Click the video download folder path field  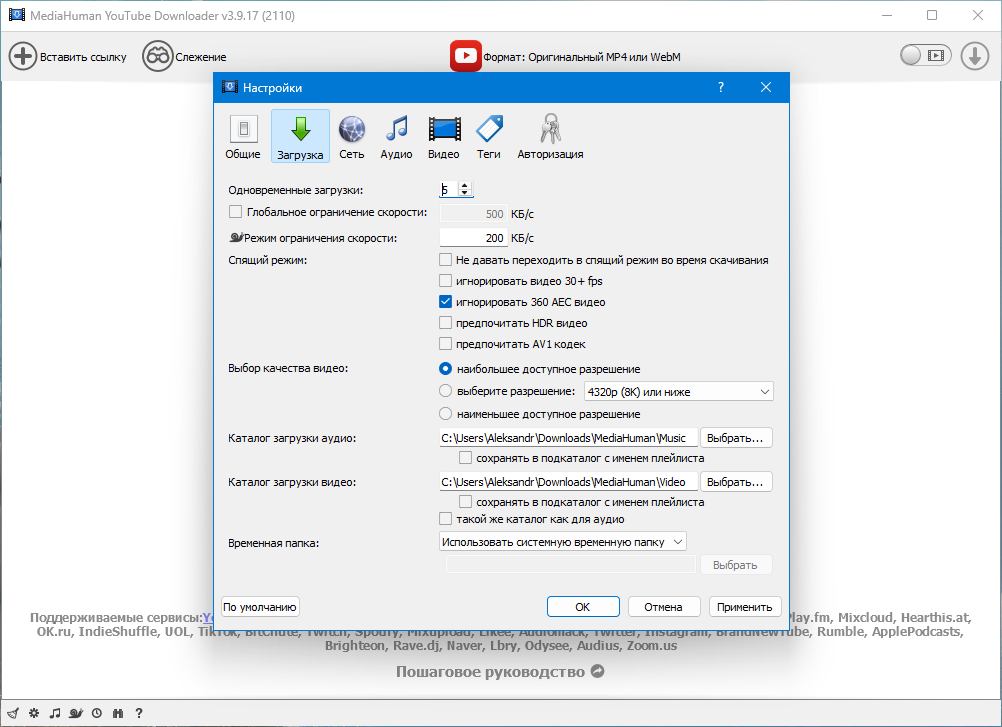pos(568,482)
